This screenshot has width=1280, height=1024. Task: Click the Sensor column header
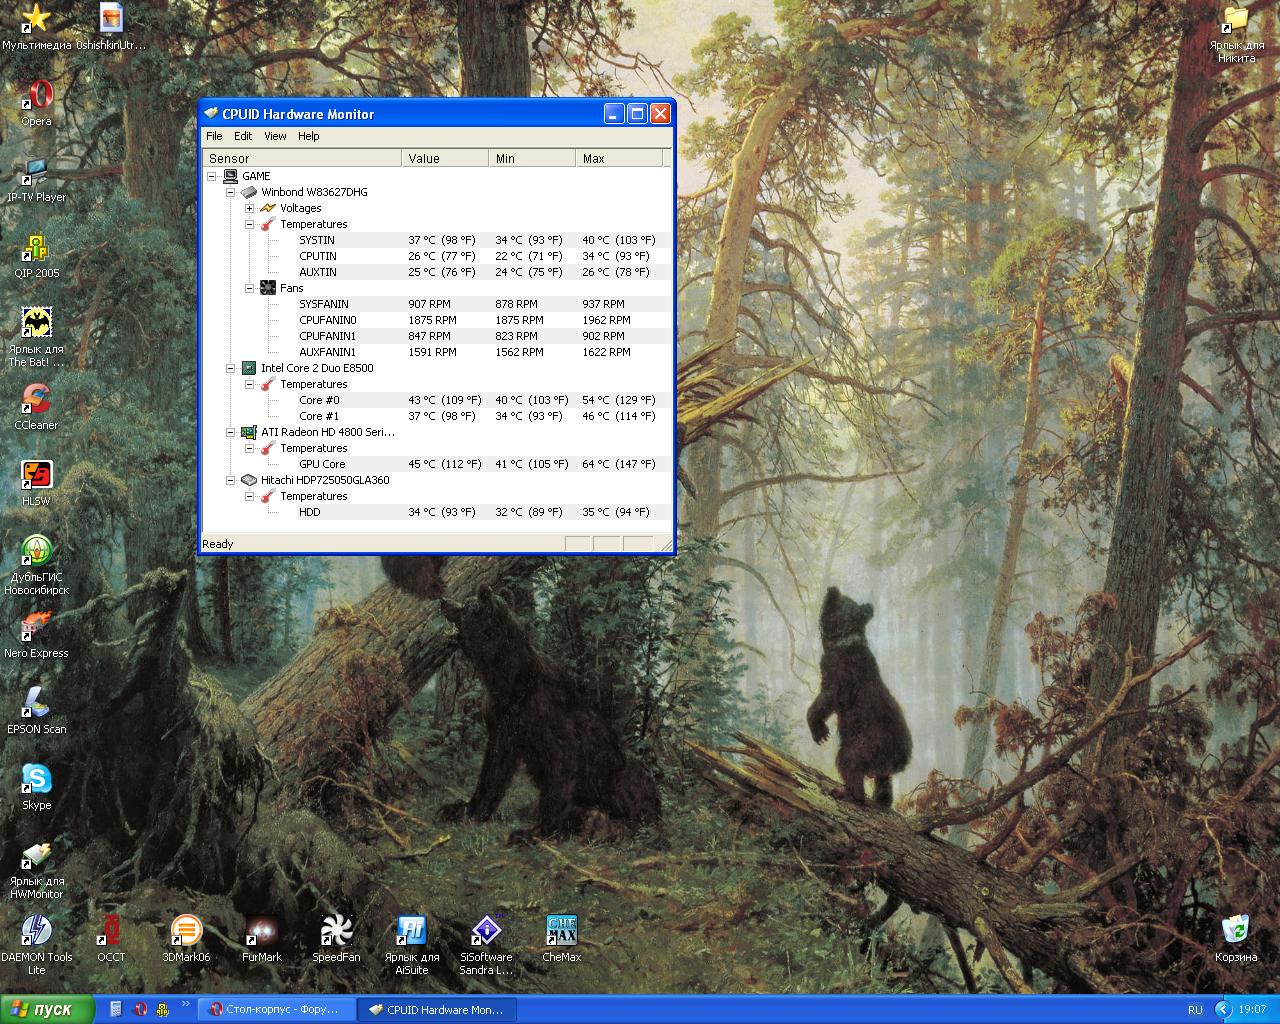click(302, 158)
